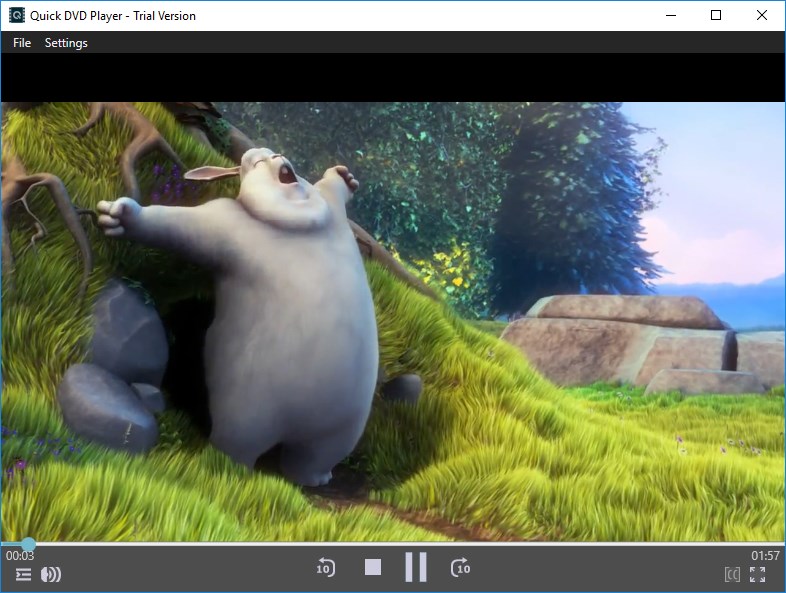Rewind 10 seconds

point(326,568)
